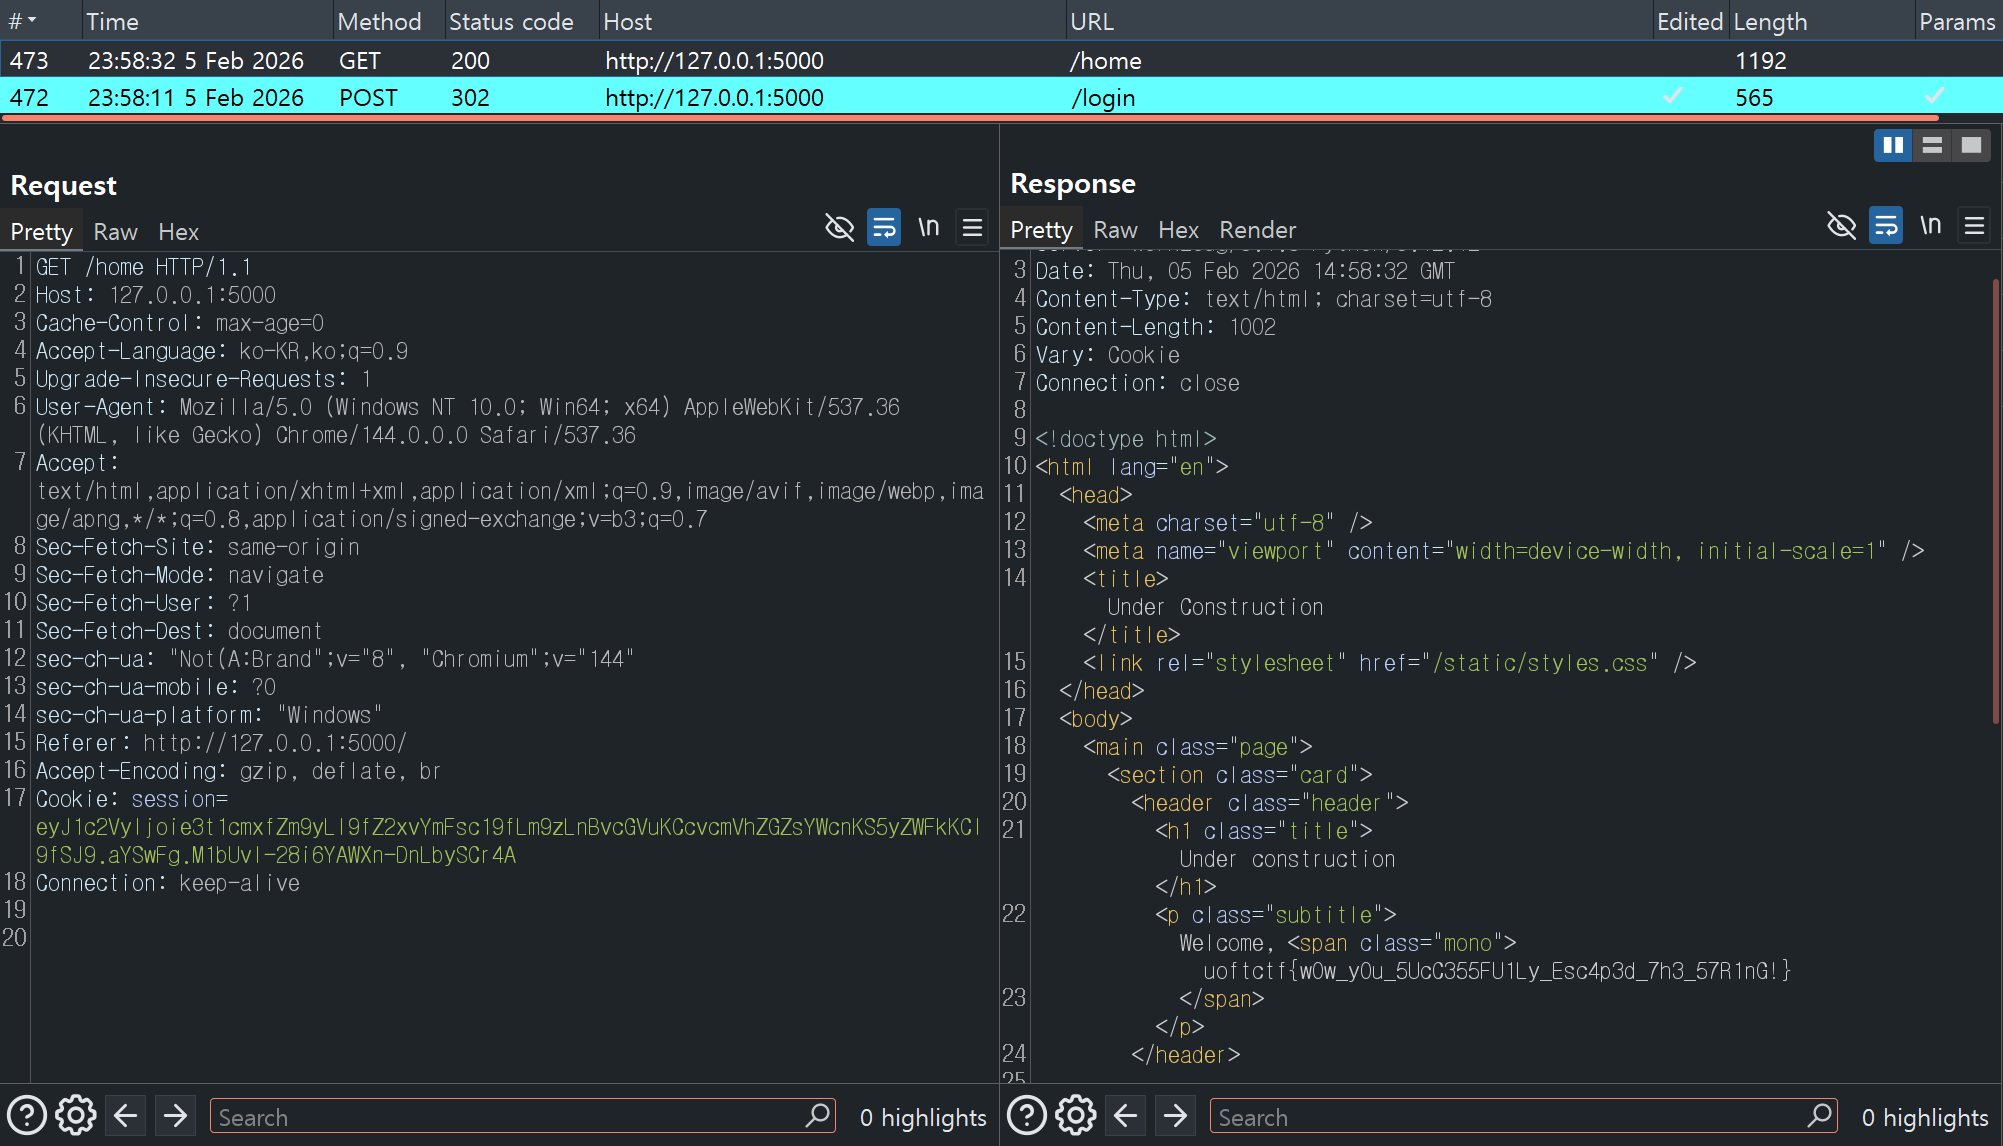Show non-printable \n characters in Request
This screenshot has width=2003, height=1146.
[929, 228]
